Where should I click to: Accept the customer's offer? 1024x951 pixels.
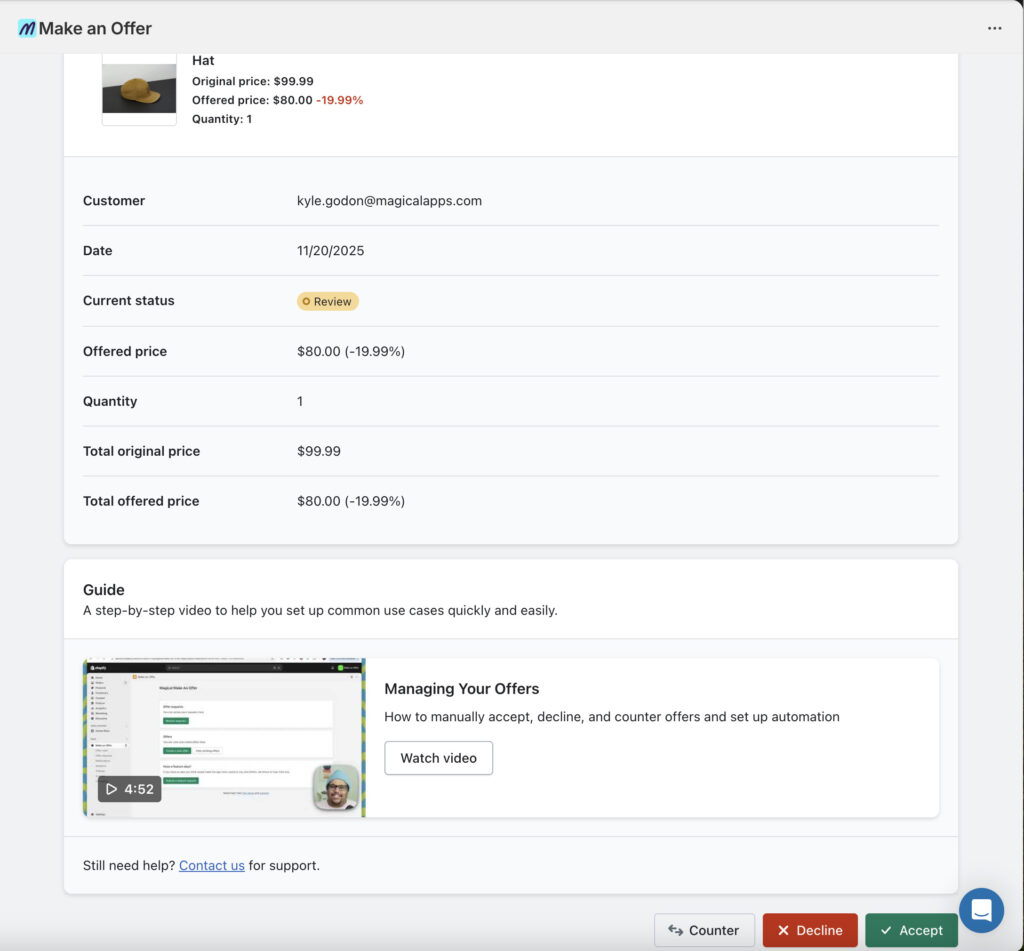[x=911, y=929]
